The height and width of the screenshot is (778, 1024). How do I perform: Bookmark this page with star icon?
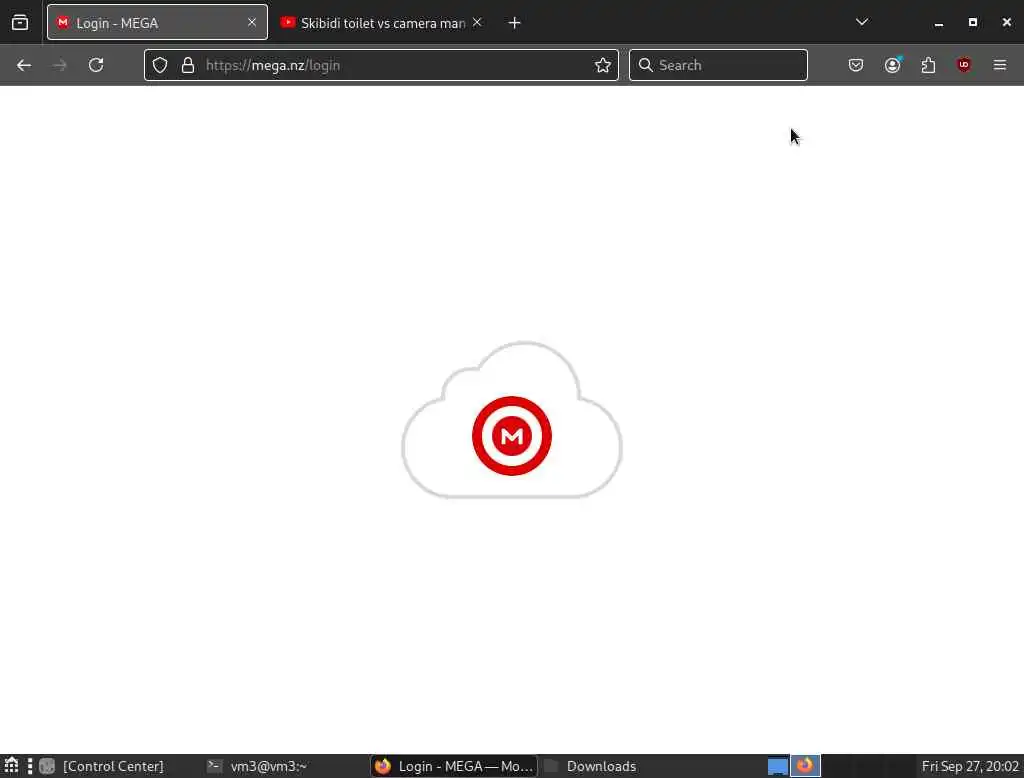click(x=603, y=65)
